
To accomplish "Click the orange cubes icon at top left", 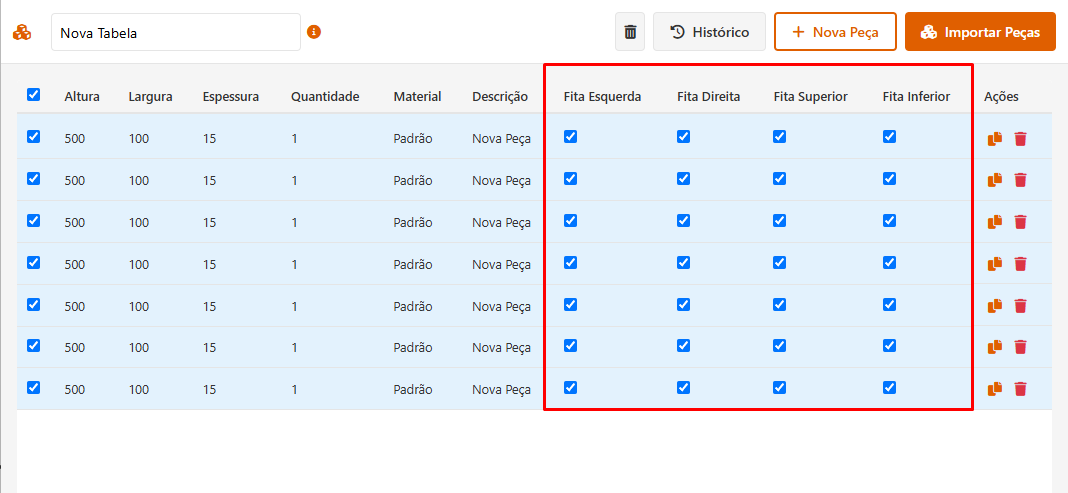I will pos(22,32).
